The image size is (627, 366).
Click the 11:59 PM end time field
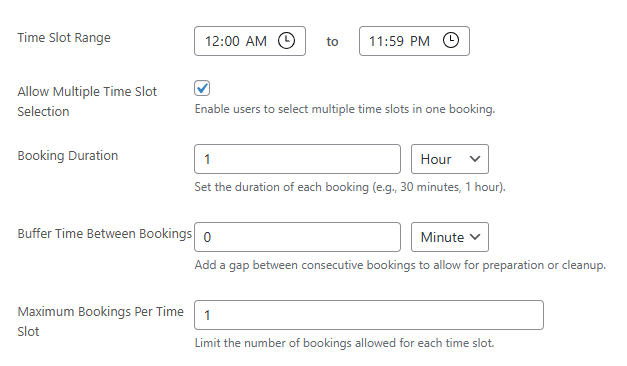[x=414, y=41]
